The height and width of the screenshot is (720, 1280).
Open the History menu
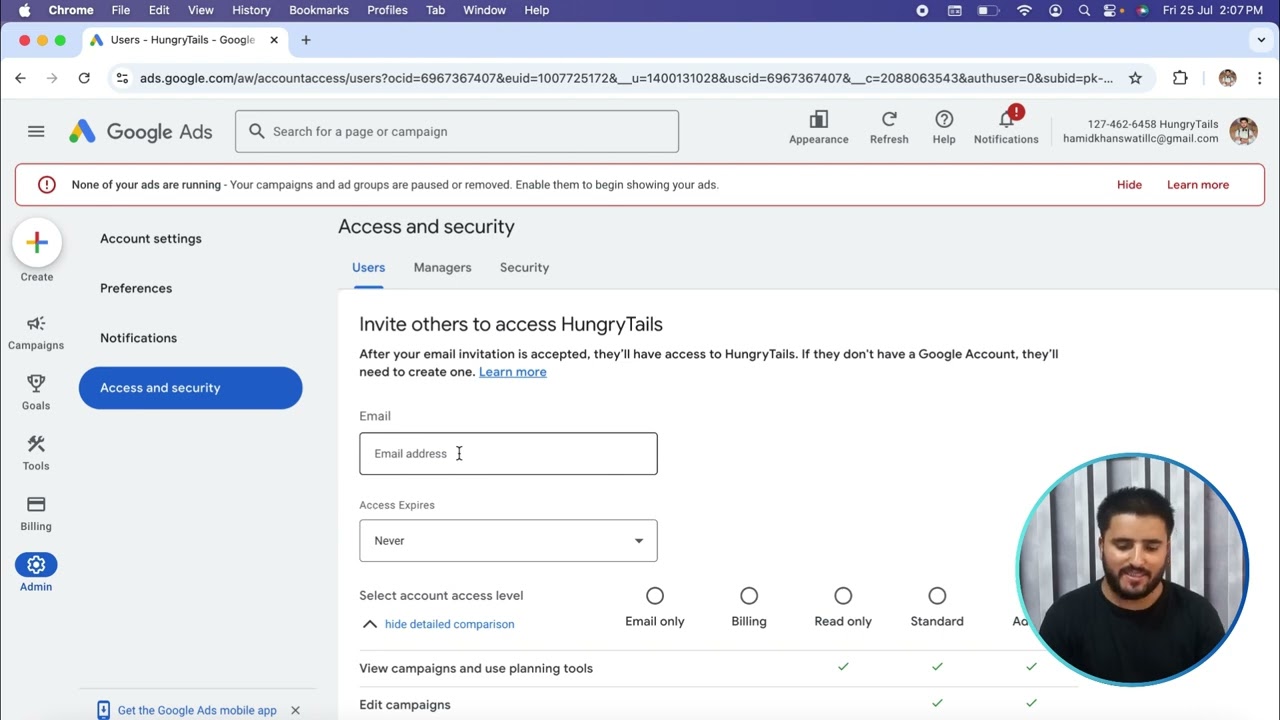251,10
